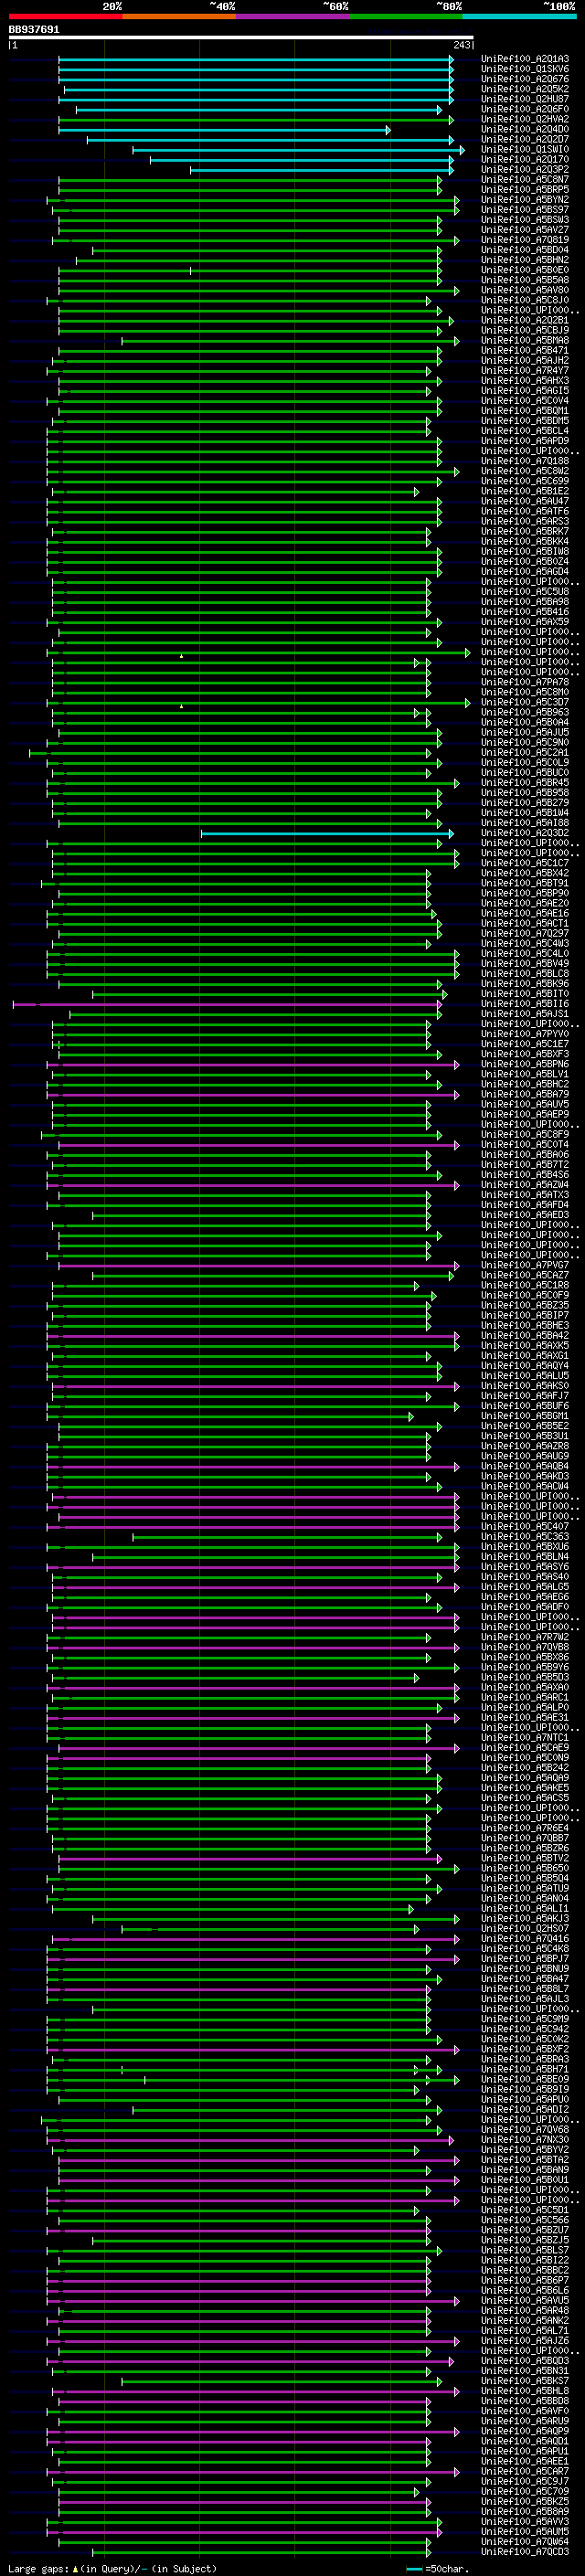
Task: Select hit label UniRef100_A5AVV3
Action: [x=525, y=2521]
